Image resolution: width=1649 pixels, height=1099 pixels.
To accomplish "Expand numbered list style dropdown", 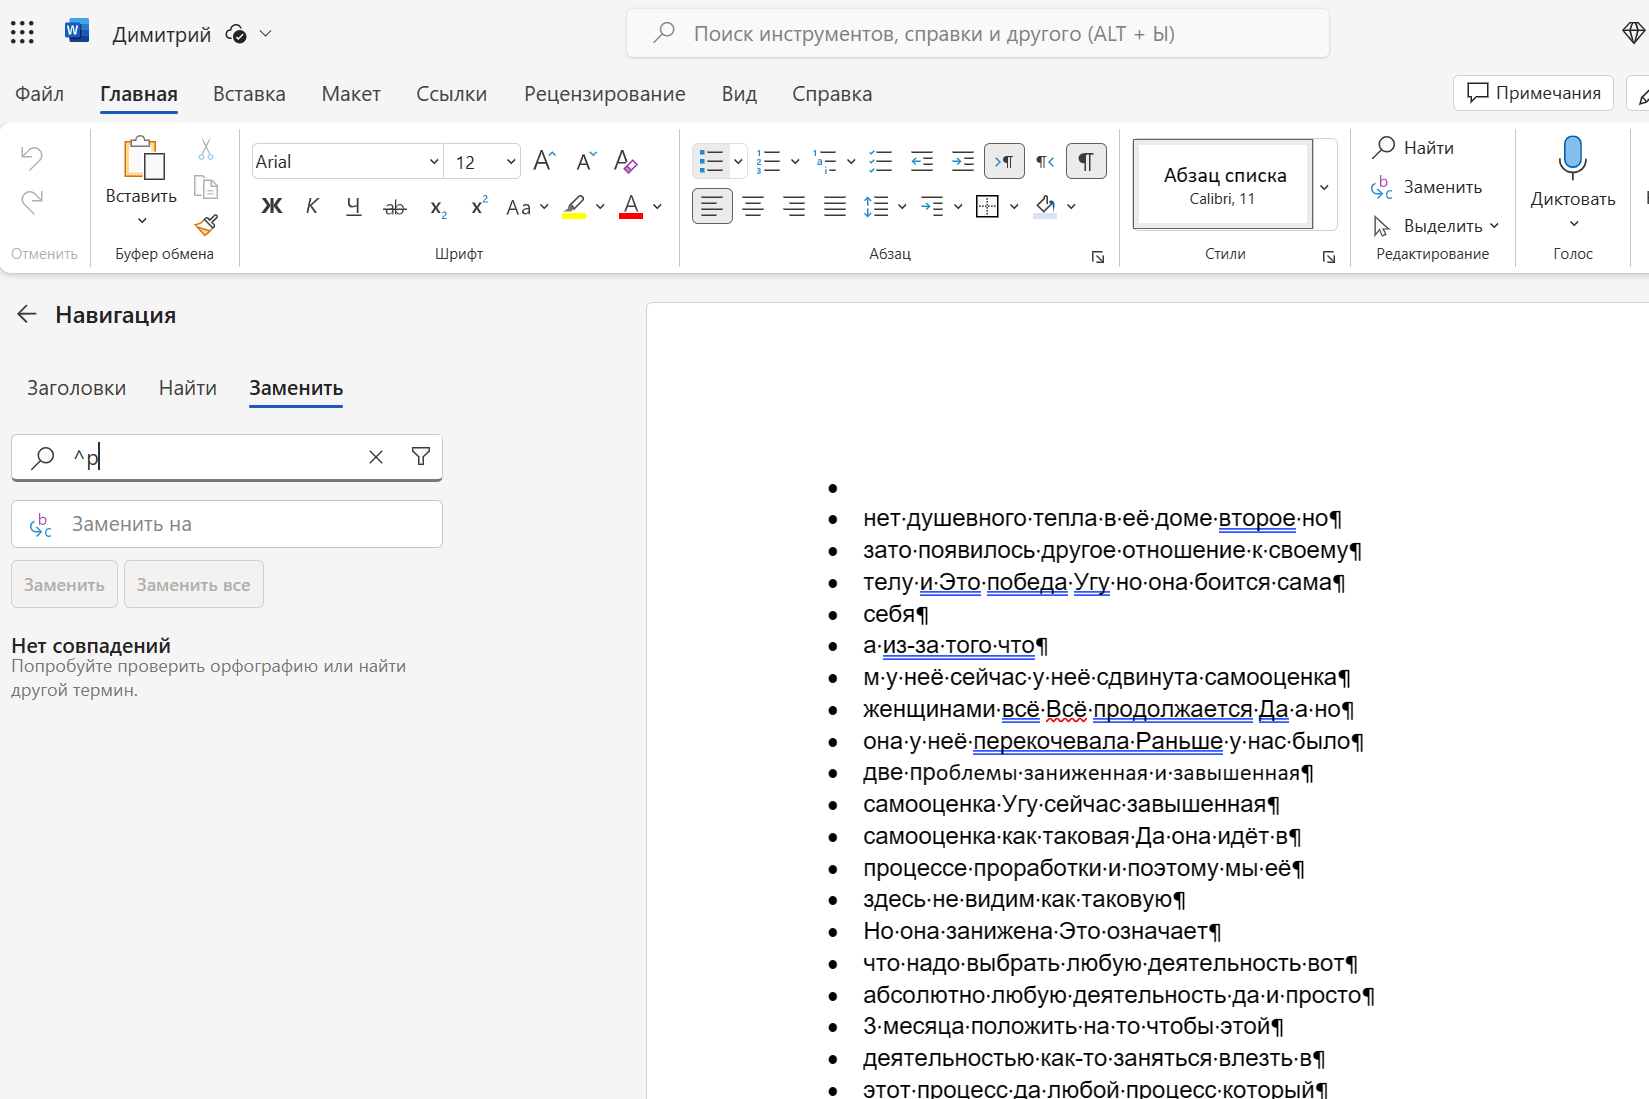I will click(x=795, y=161).
